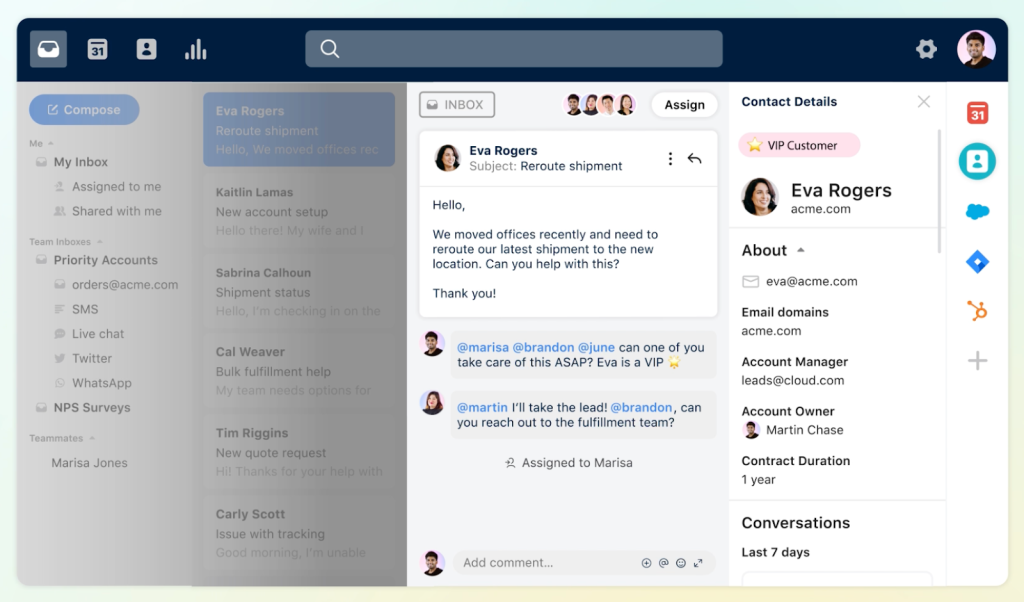Open the calendar icon in top navigation
The width and height of the screenshot is (1024, 602).
click(x=97, y=49)
